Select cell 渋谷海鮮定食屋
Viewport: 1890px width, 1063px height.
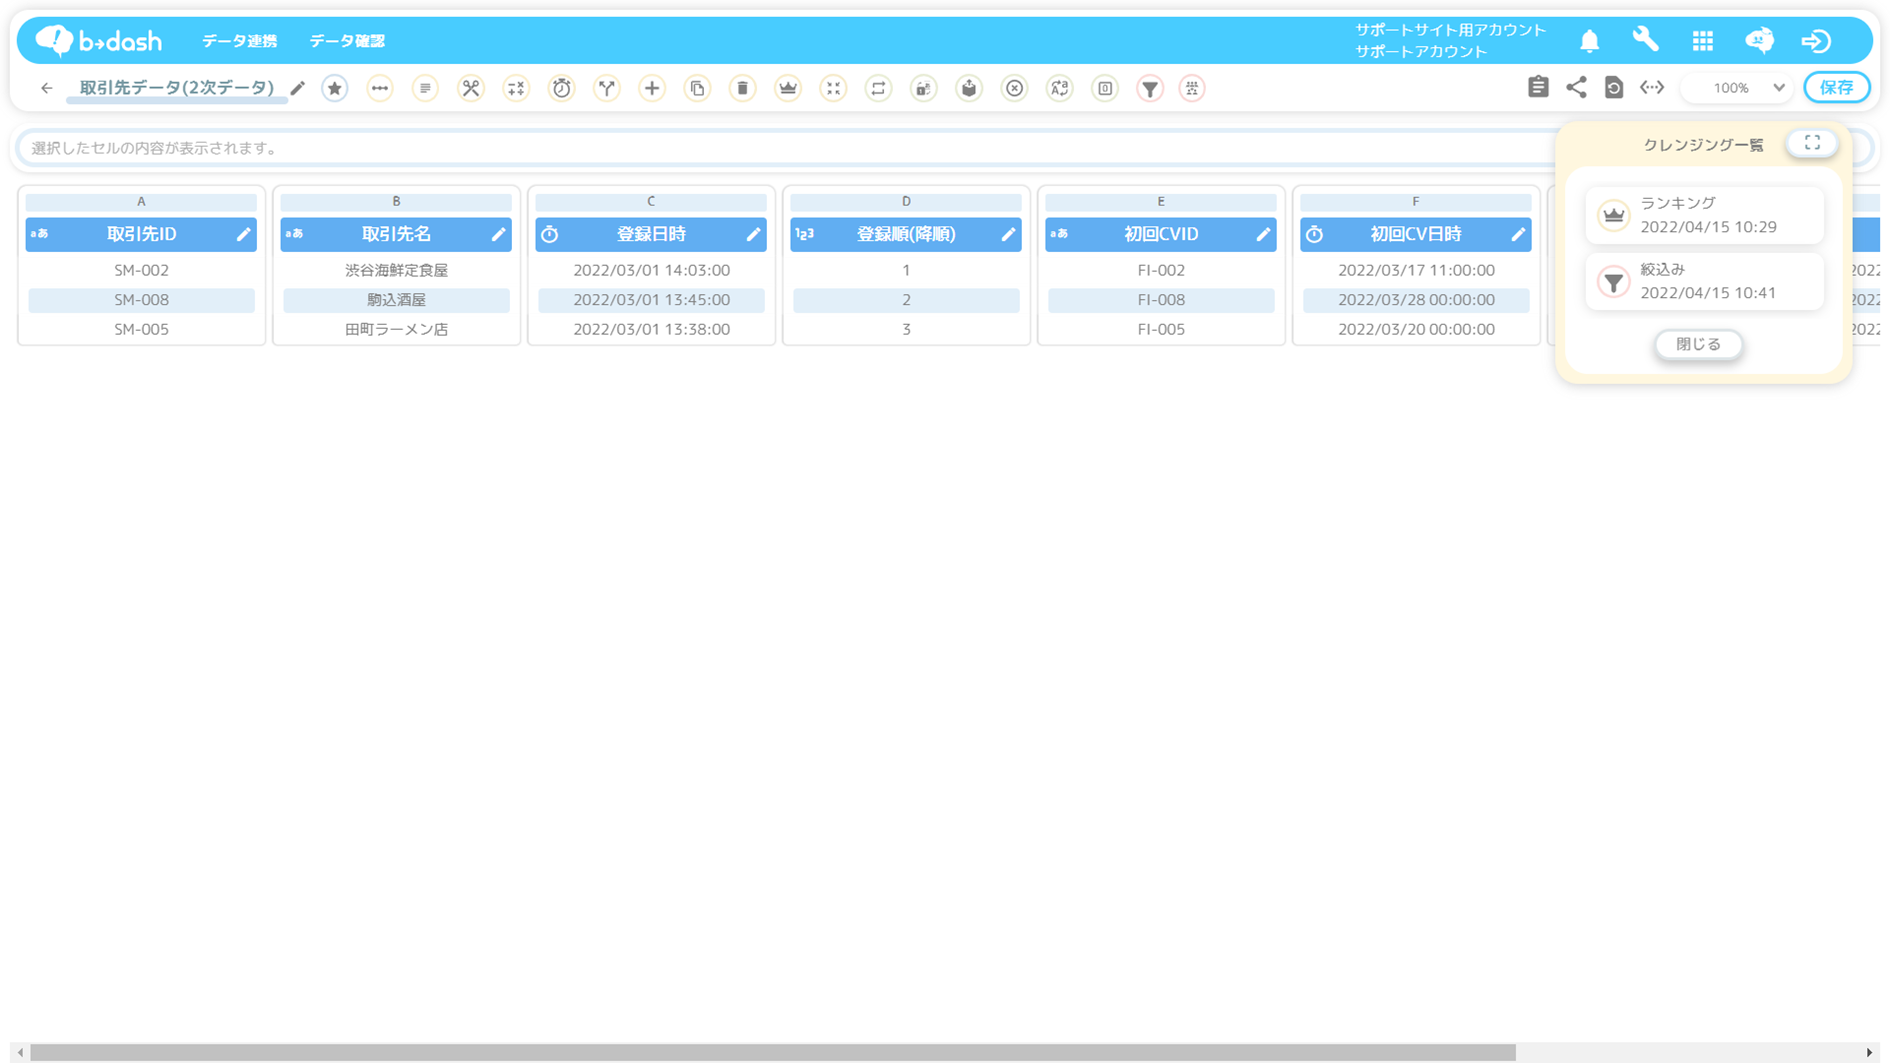coord(396,270)
